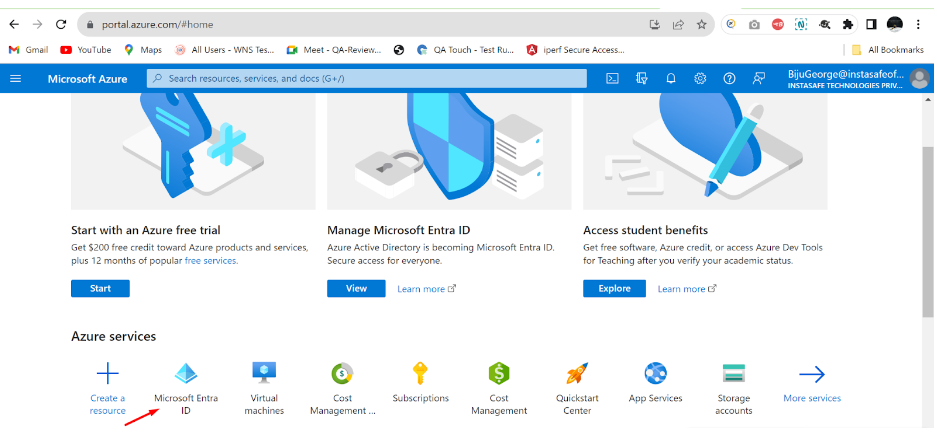Open Cloud Shell from the top bar
This screenshot has height=433, width=937.
tap(612, 78)
